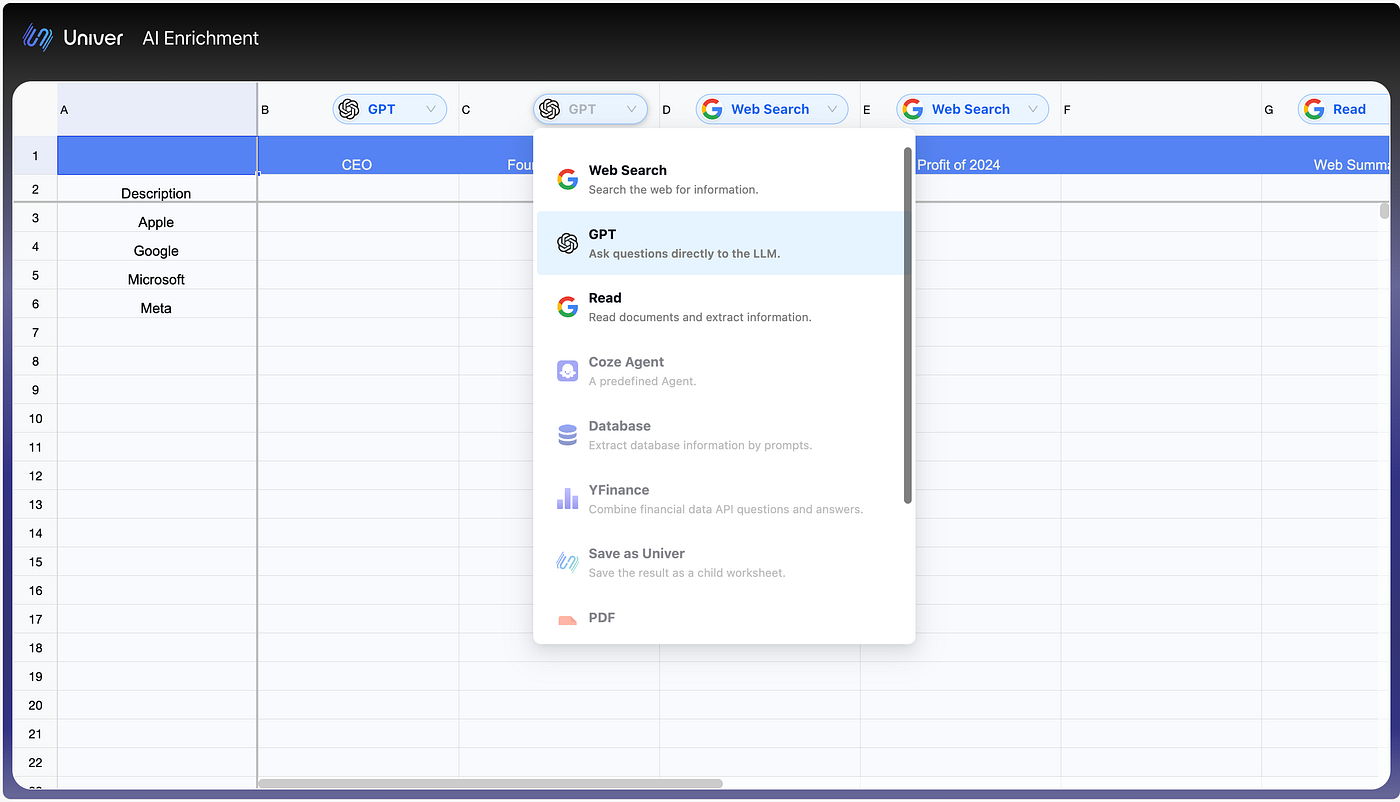
Task: Click the PDF icon in dropdown list
Action: [x=567, y=621]
